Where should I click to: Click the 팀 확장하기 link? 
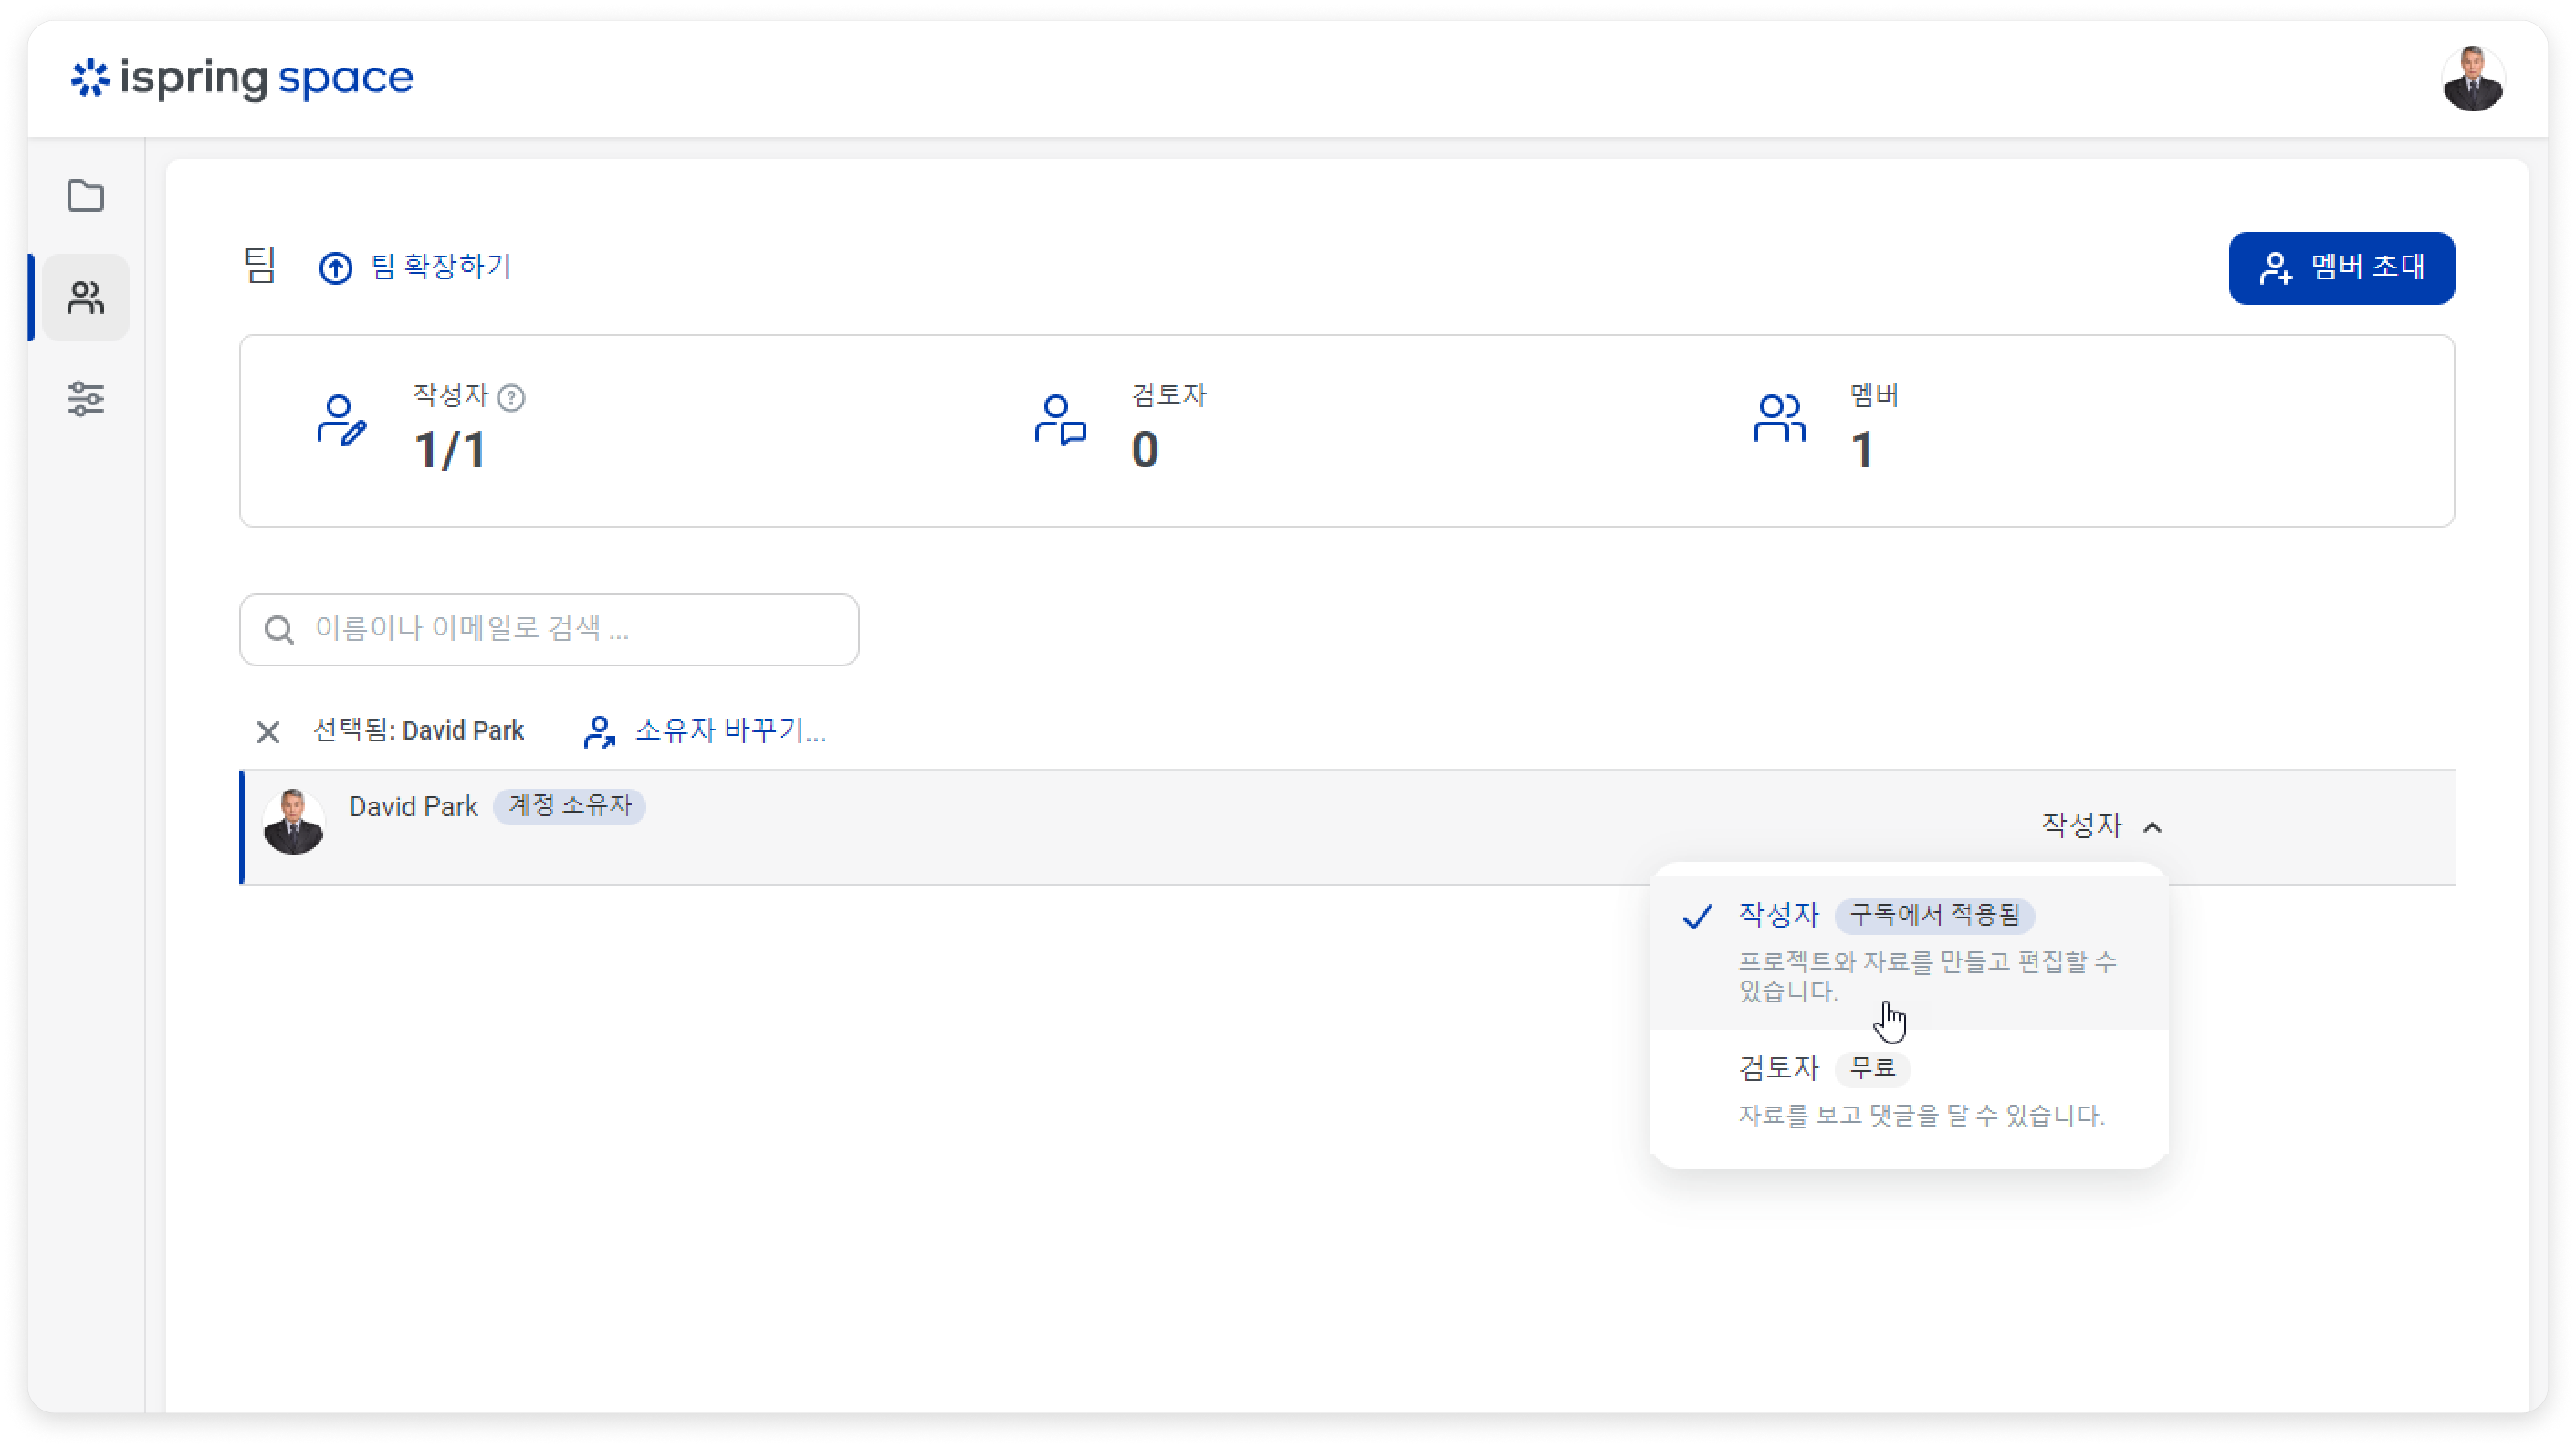coord(441,267)
